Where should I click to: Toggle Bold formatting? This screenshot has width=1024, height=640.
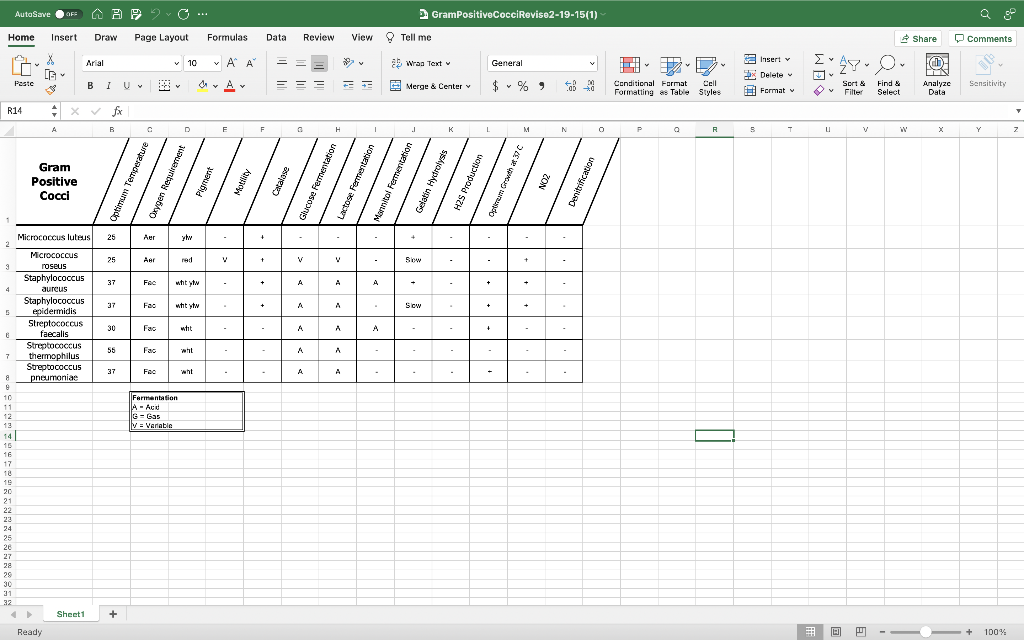tap(90, 86)
